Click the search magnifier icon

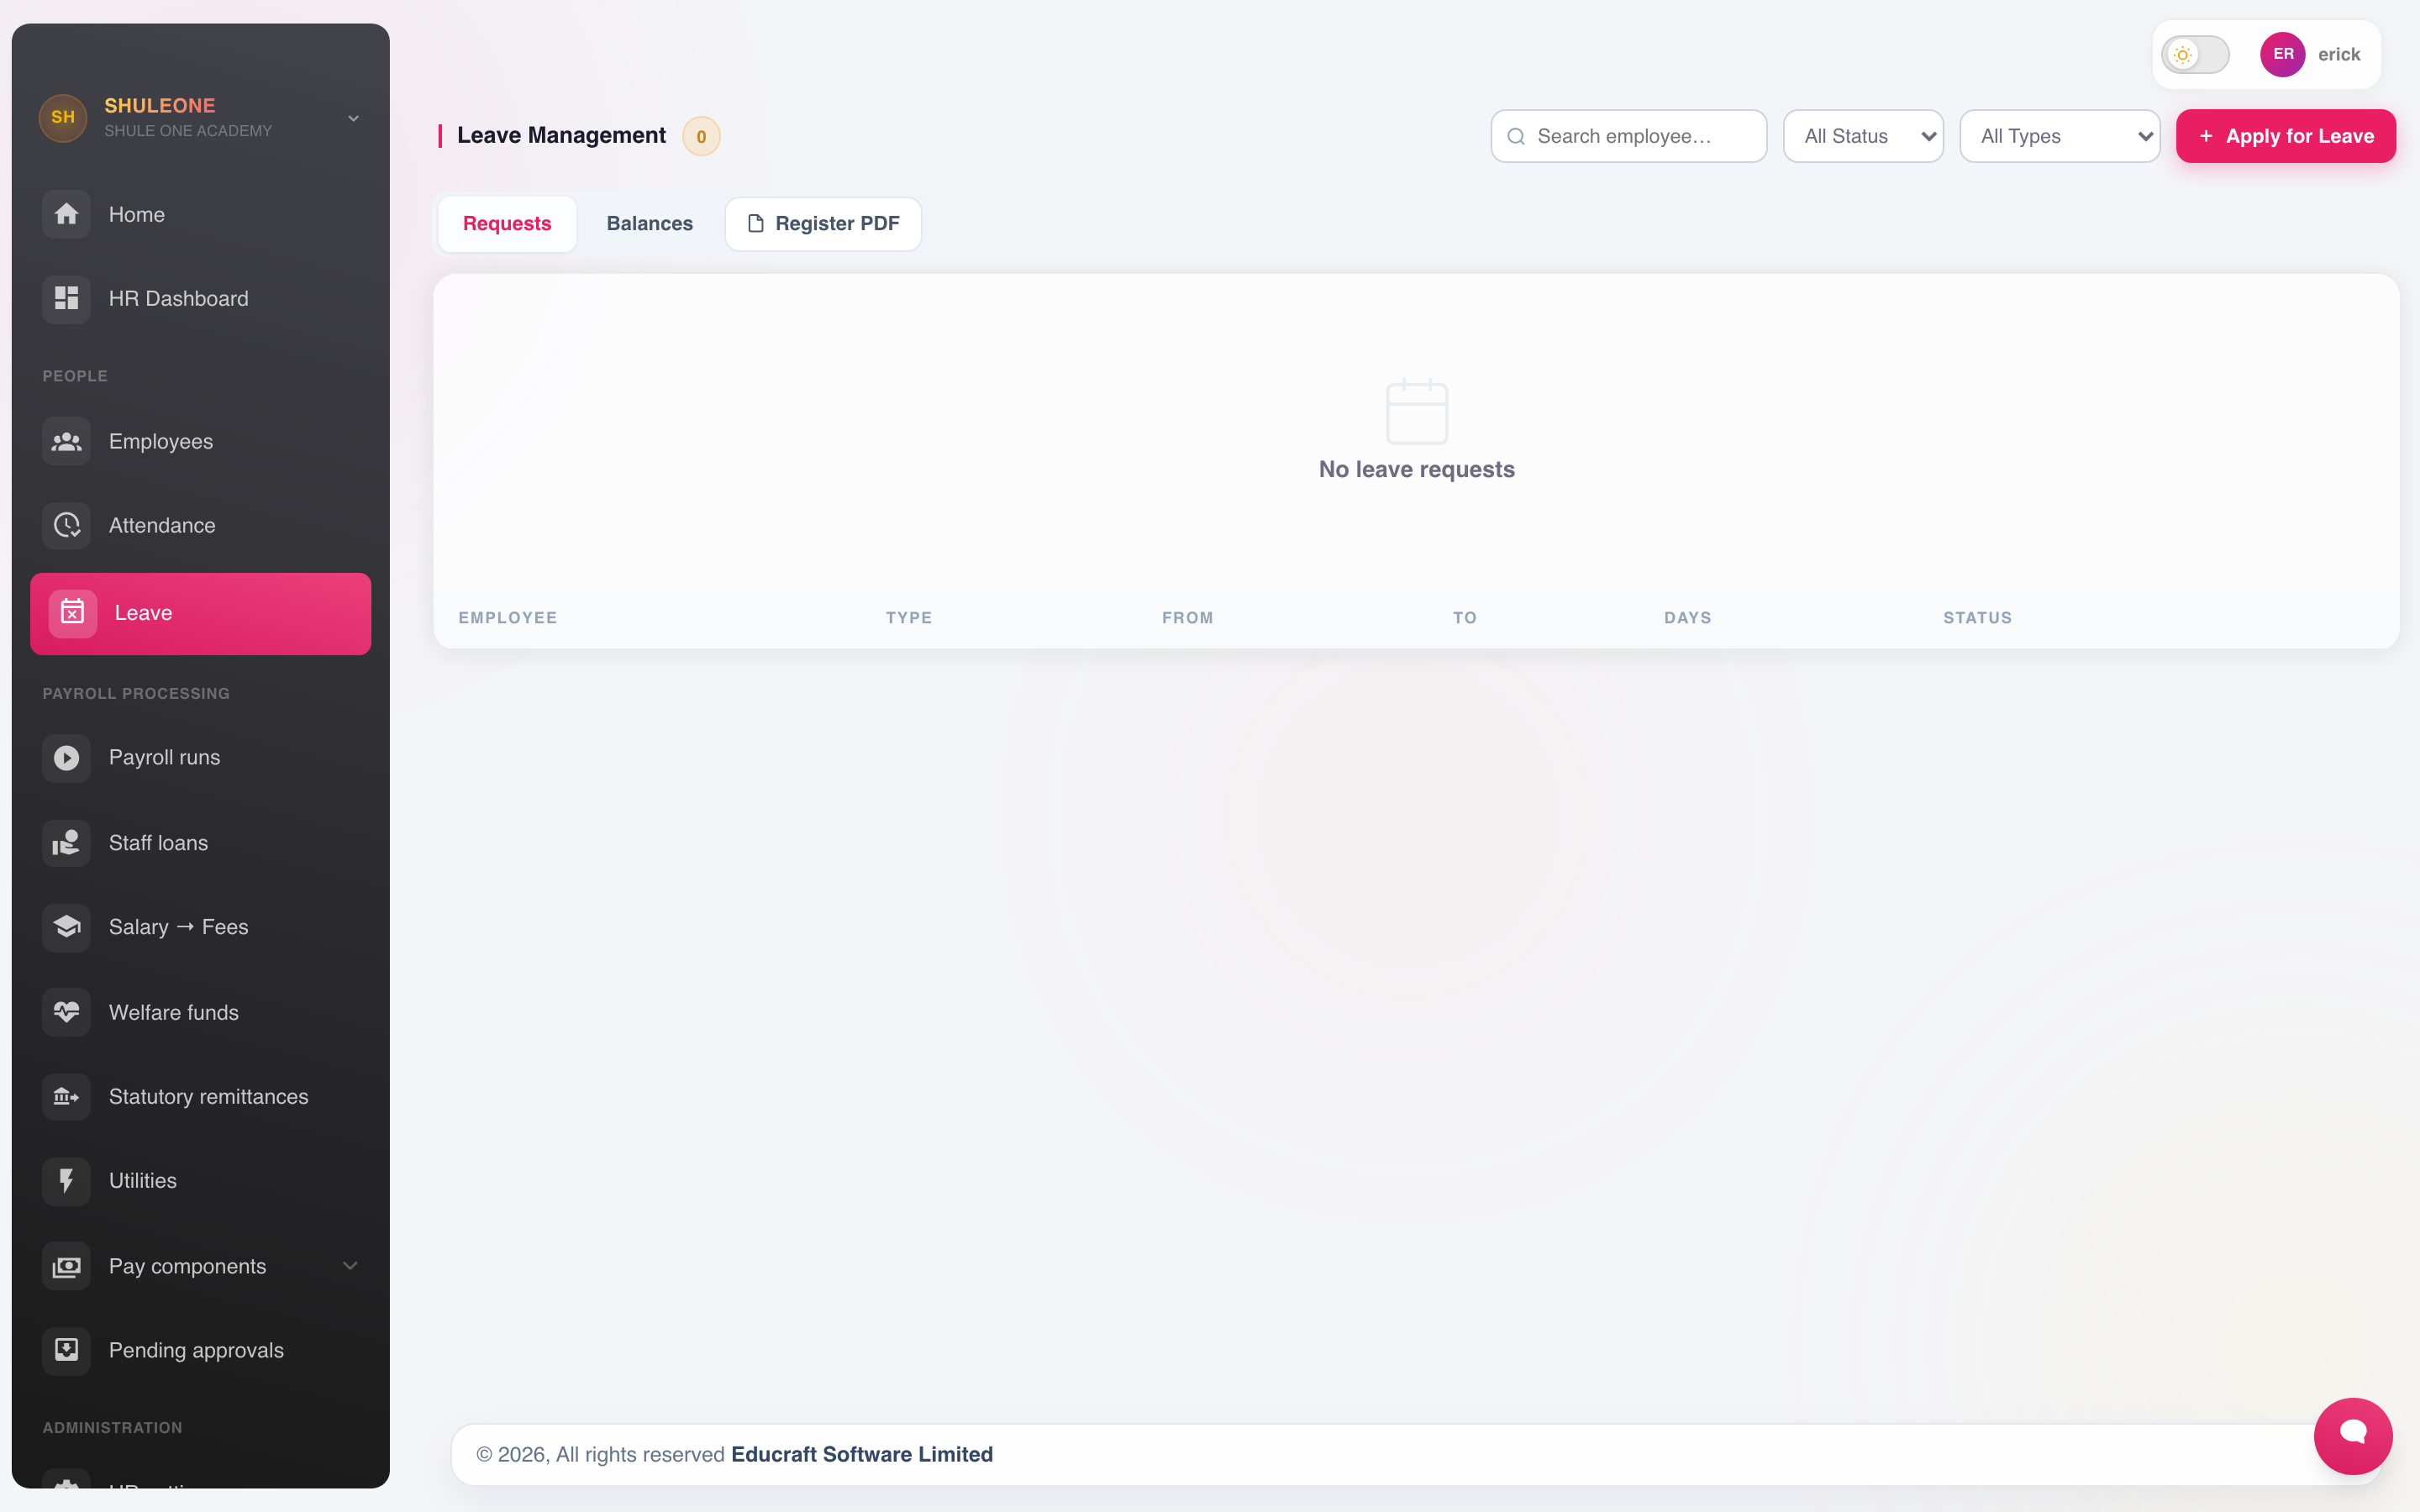[x=1516, y=136]
